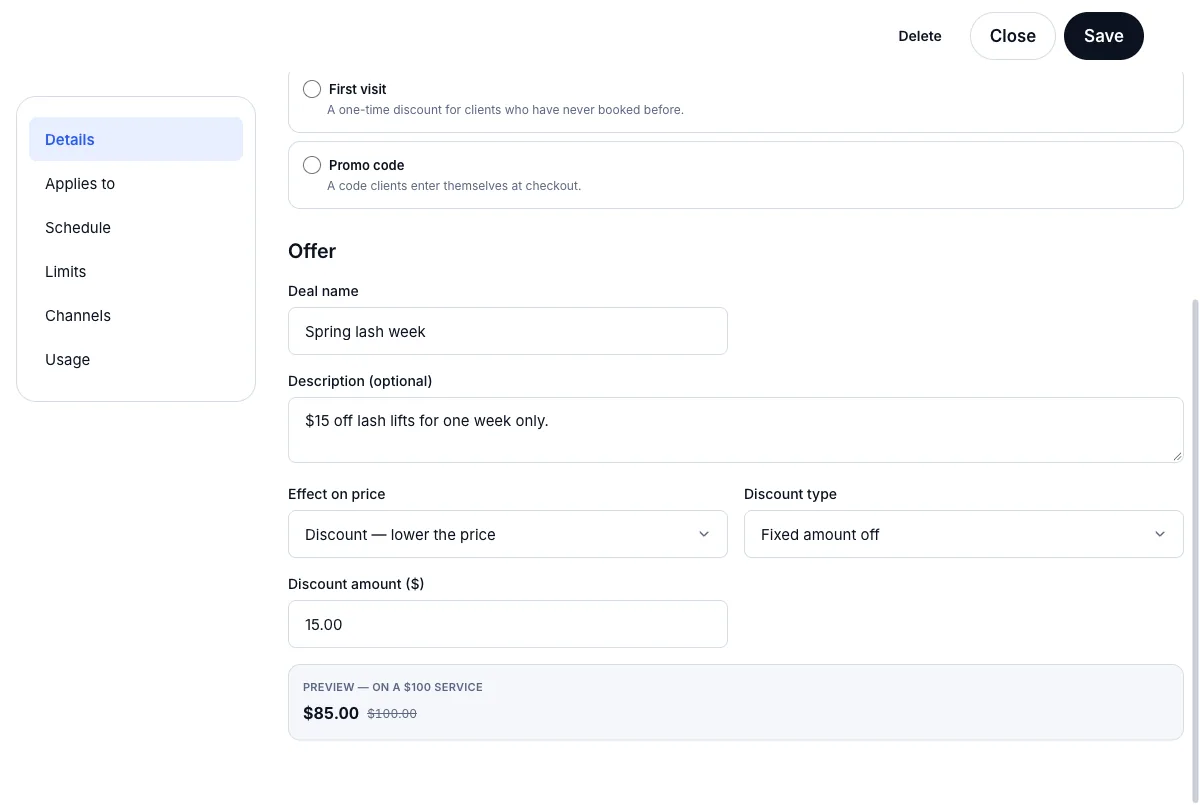Click the Discount amount input field

point(508,624)
